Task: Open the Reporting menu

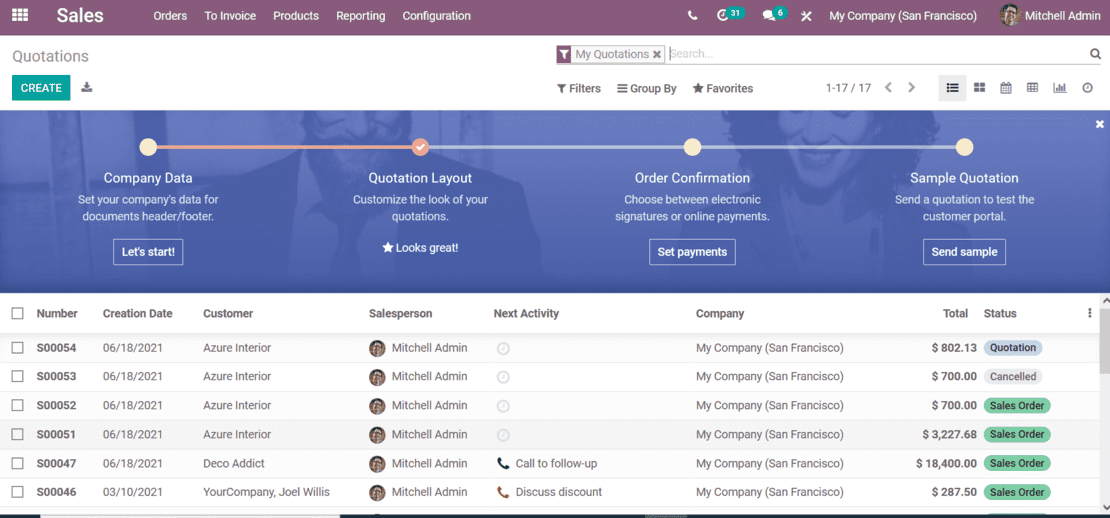Action: (x=360, y=16)
